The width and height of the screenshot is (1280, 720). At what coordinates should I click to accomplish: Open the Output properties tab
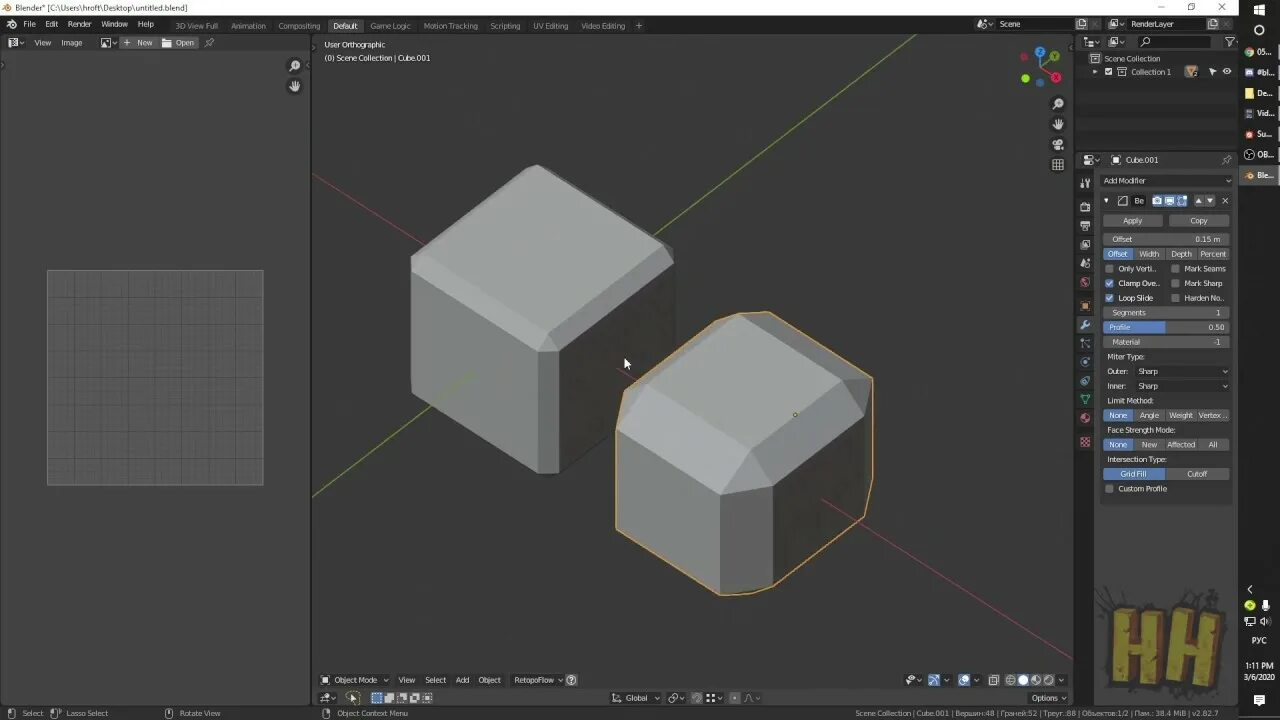pos(1085,225)
